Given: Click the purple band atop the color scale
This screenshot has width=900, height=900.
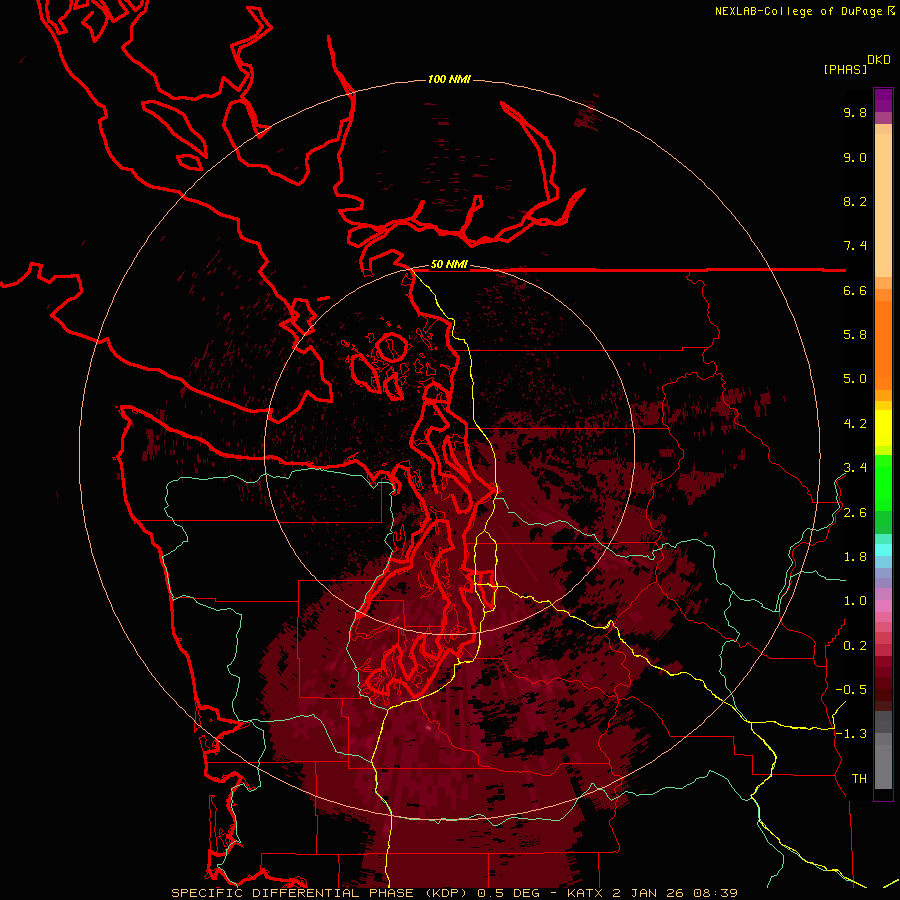Looking at the screenshot, I should (x=883, y=100).
